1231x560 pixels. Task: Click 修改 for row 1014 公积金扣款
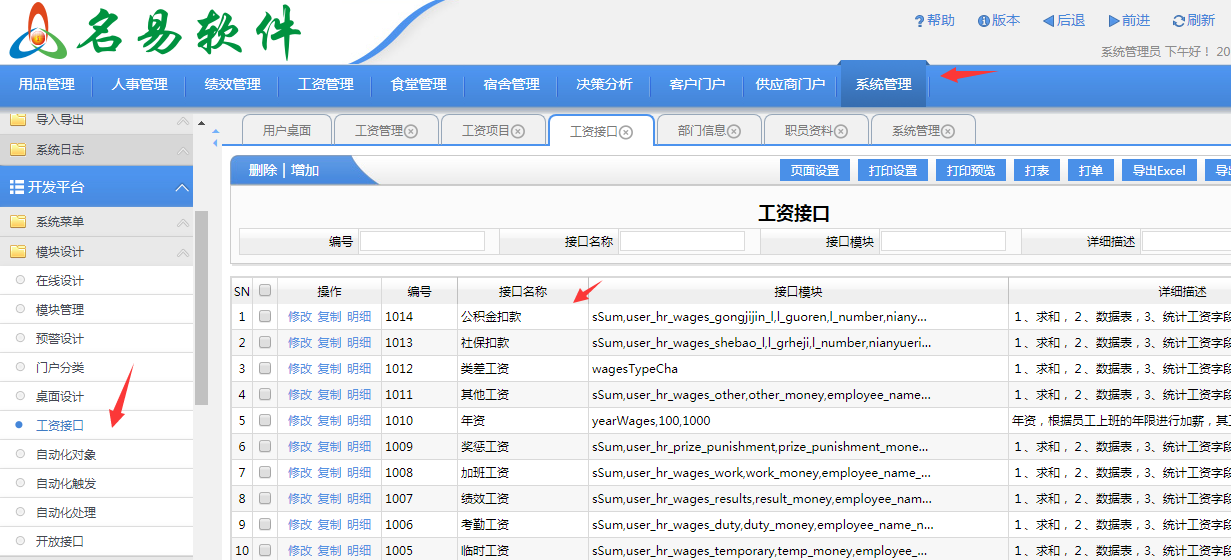(x=300, y=316)
